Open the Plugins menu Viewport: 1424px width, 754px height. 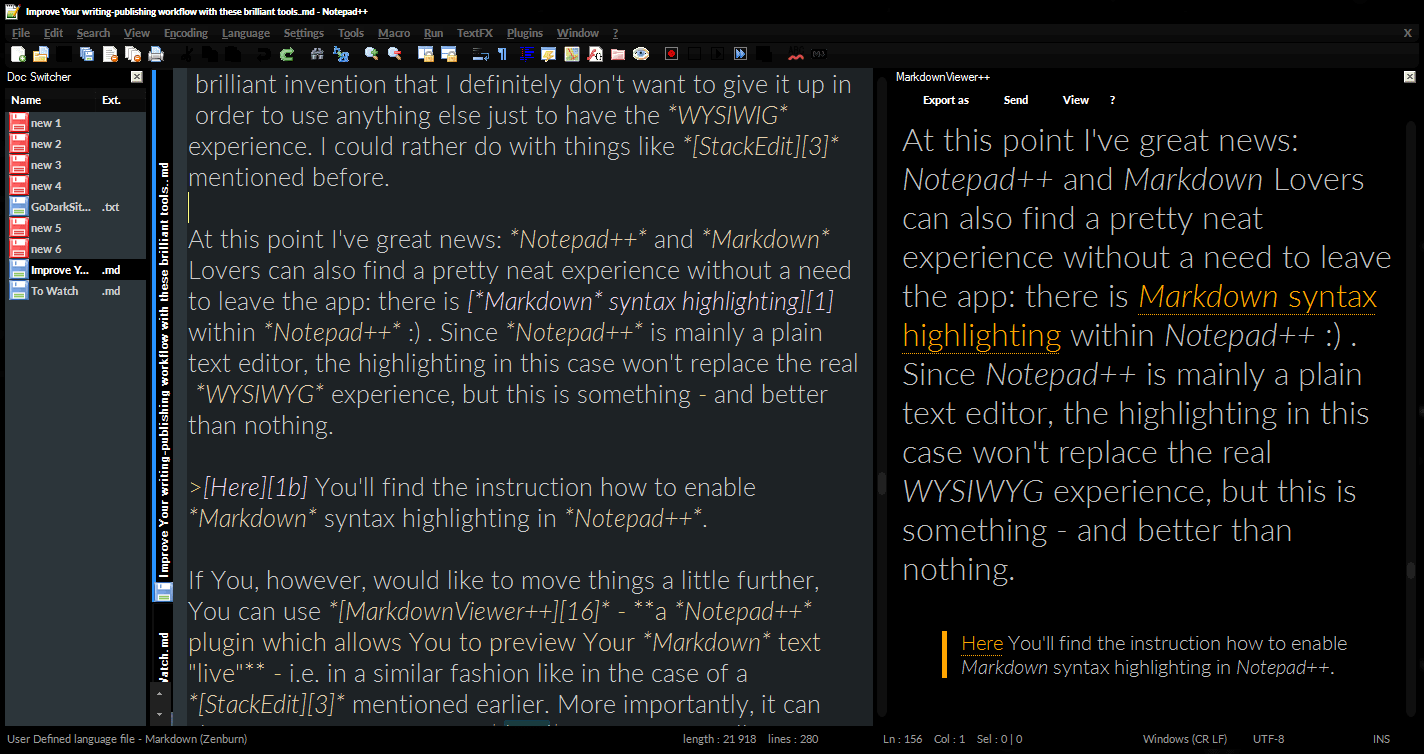click(524, 32)
